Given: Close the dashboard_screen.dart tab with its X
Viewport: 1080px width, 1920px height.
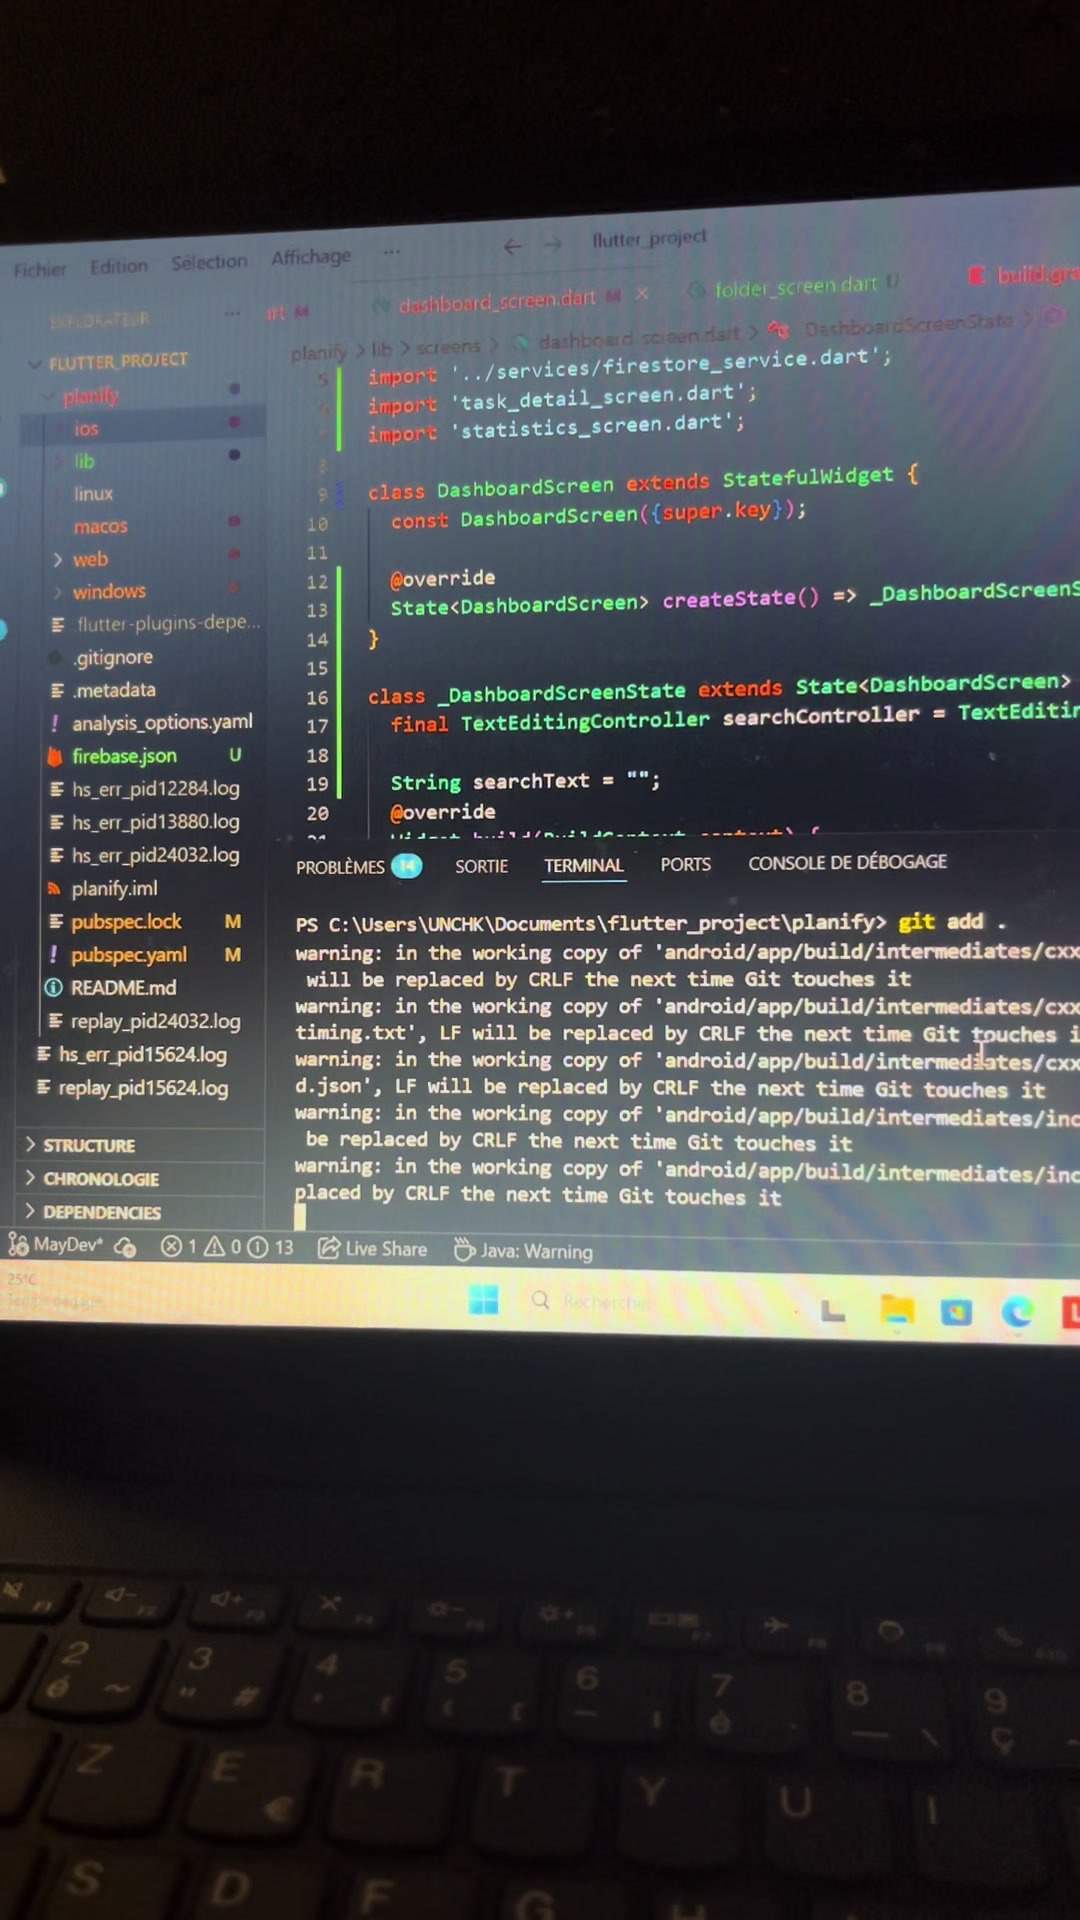Looking at the screenshot, I should pyautogui.click(x=642, y=293).
